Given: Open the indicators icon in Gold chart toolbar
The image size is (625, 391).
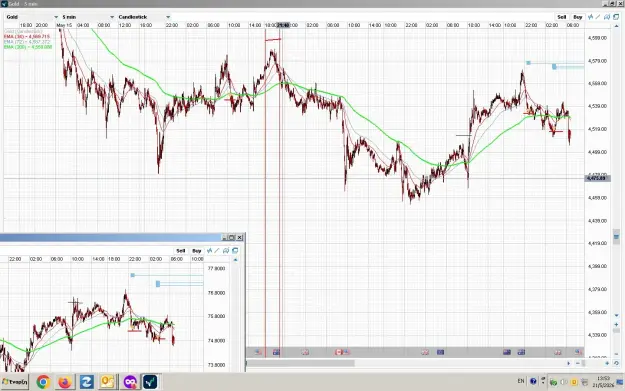Looking at the screenshot, I should (x=590, y=17).
